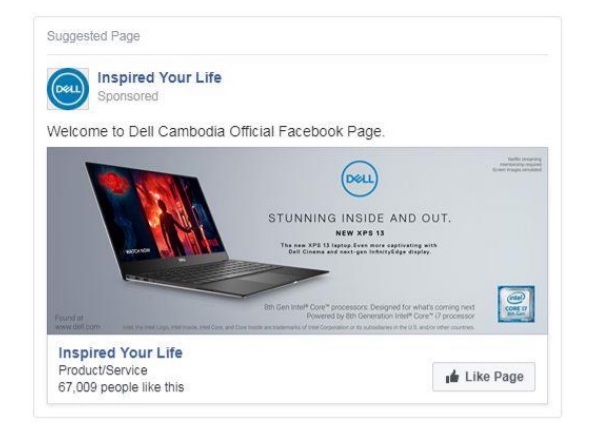
Task: Click the Suggested Page header text
Action: (93, 36)
